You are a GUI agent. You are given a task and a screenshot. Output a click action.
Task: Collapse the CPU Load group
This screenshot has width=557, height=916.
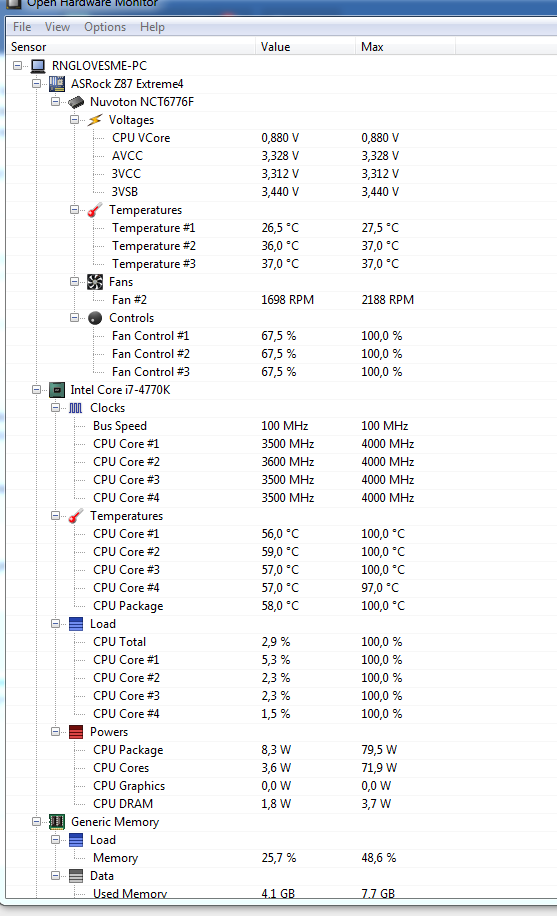coord(55,624)
